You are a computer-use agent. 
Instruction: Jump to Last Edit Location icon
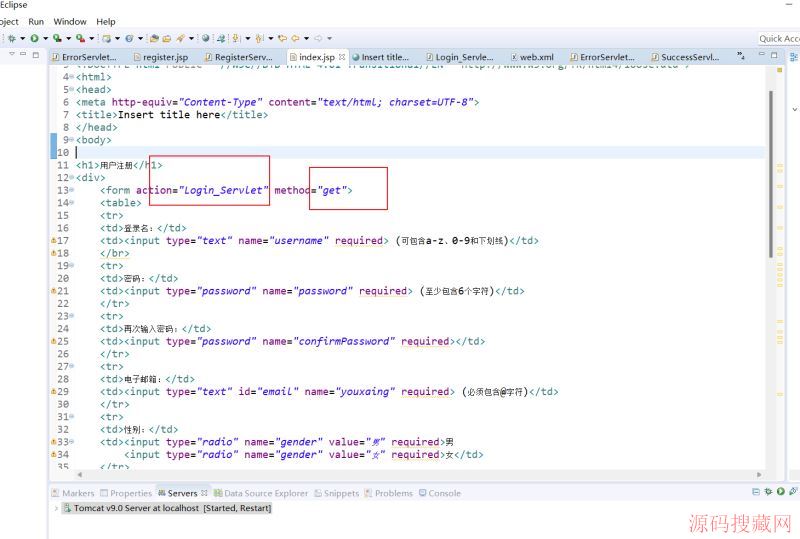tap(282, 38)
